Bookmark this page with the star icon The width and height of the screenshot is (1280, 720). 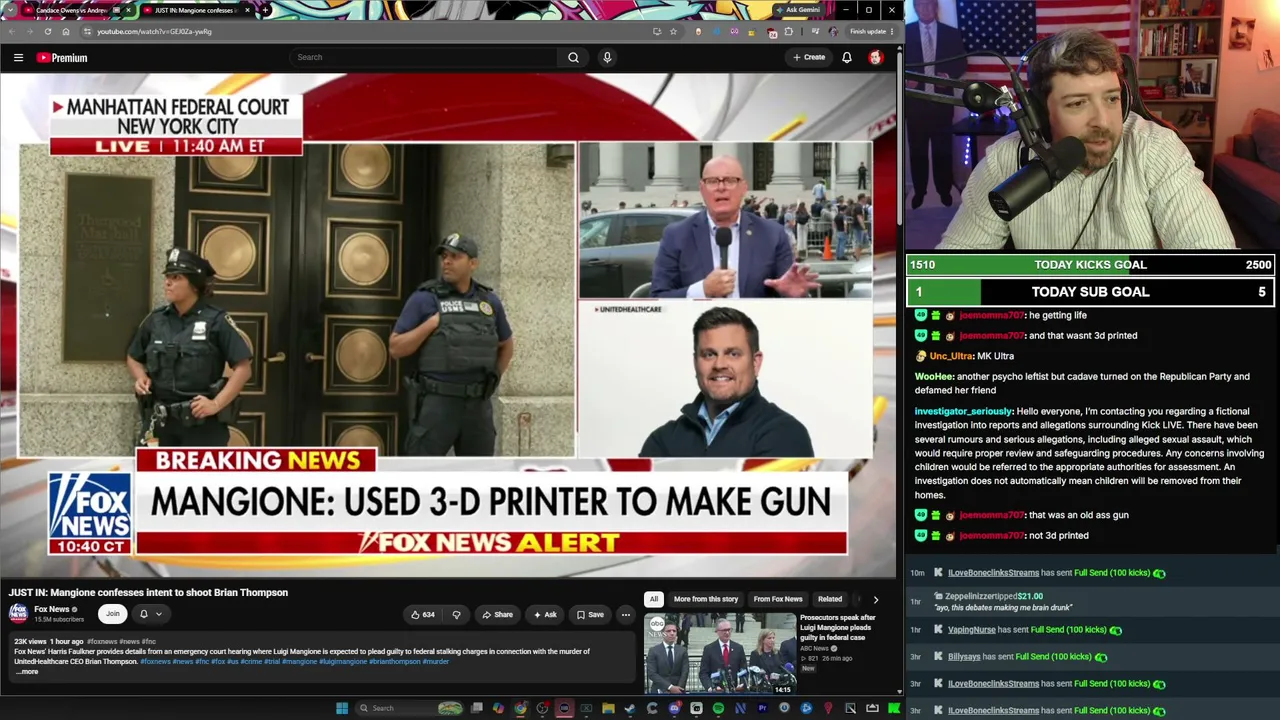tap(673, 31)
